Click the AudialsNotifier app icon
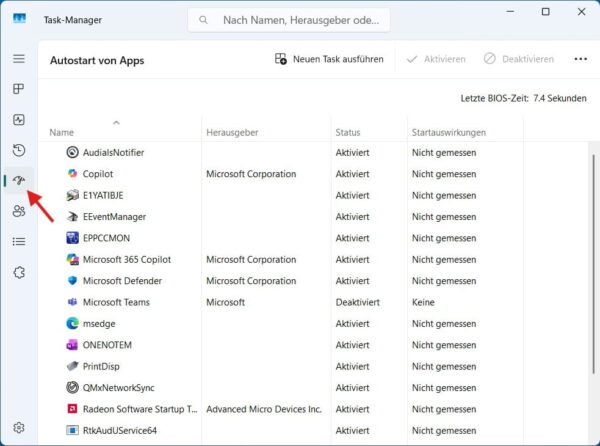This screenshot has height=446, width=600. click(72, 152)
